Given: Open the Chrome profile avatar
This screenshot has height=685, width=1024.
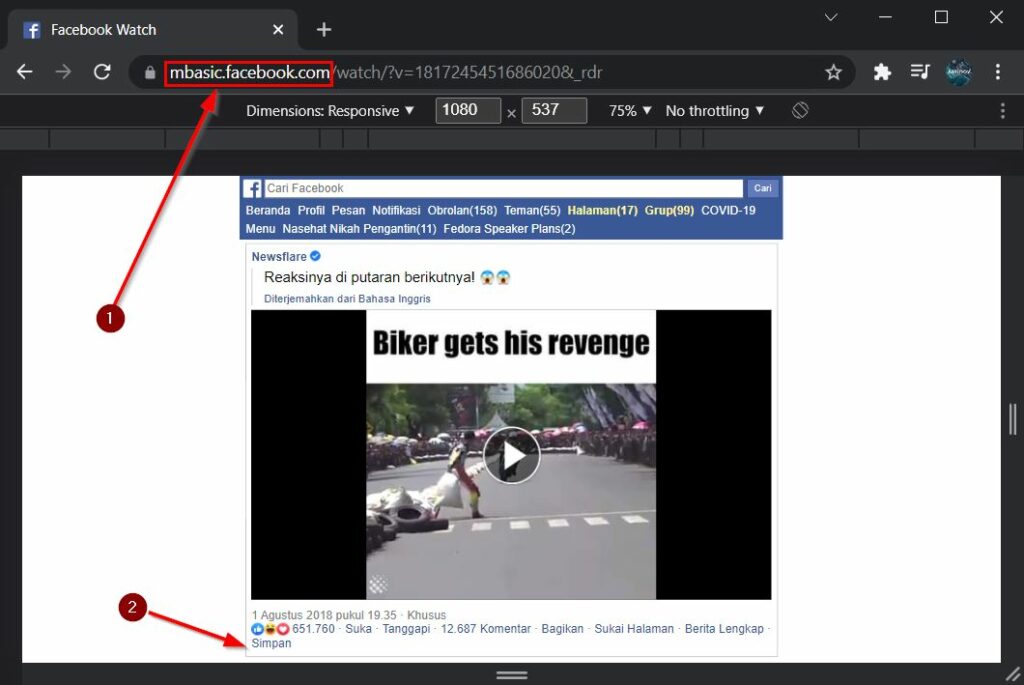Looking at the screenshot, I should pos(958,72).
